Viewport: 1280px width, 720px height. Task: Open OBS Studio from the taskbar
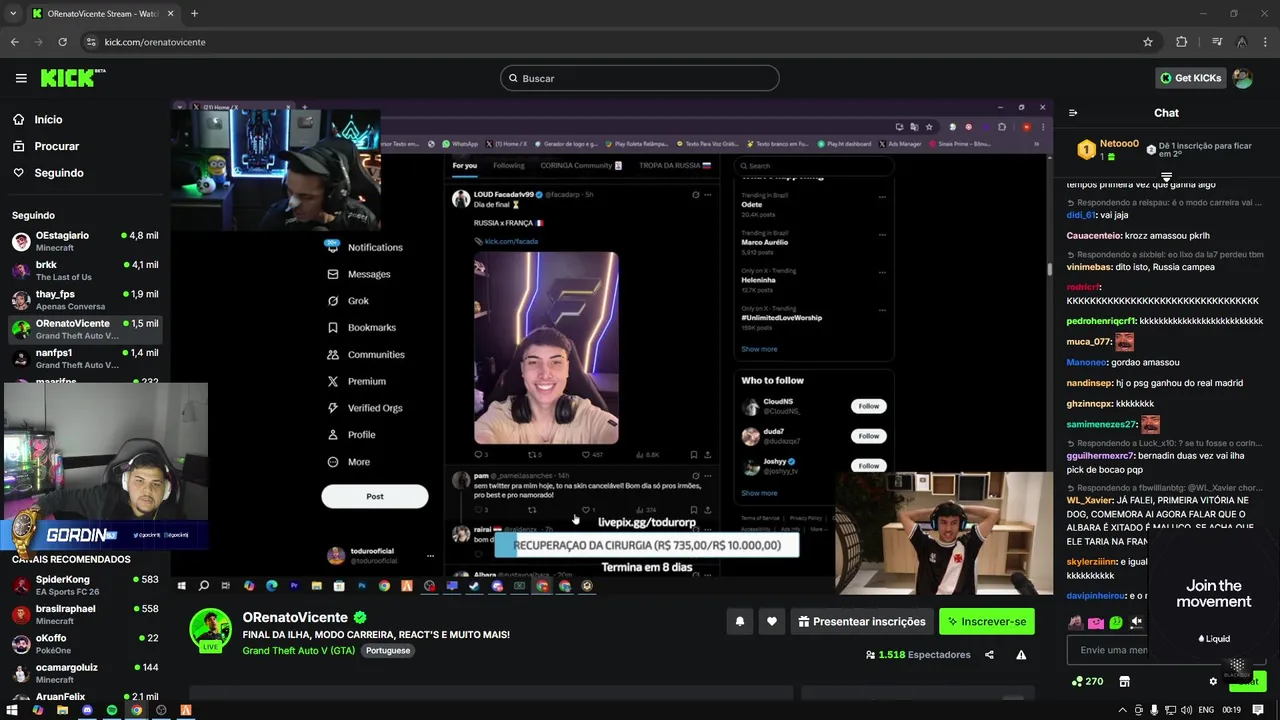coord(161,710)
